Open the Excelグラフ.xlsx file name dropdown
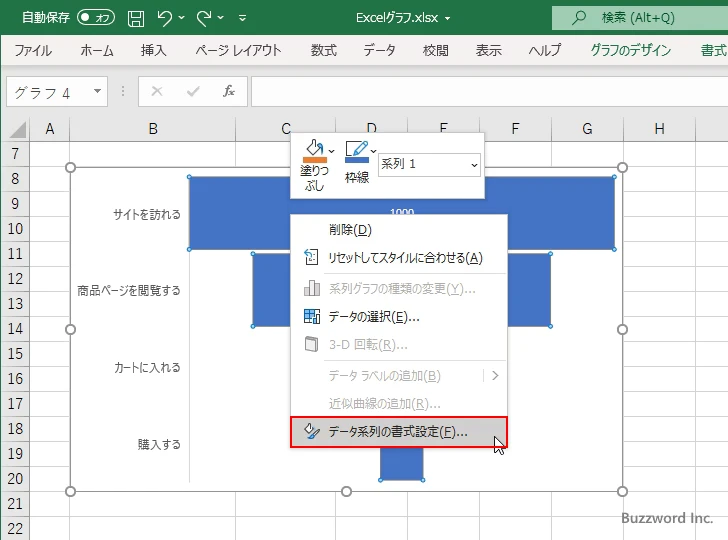The width and height of the screenshot is (728, 540). 448,18
